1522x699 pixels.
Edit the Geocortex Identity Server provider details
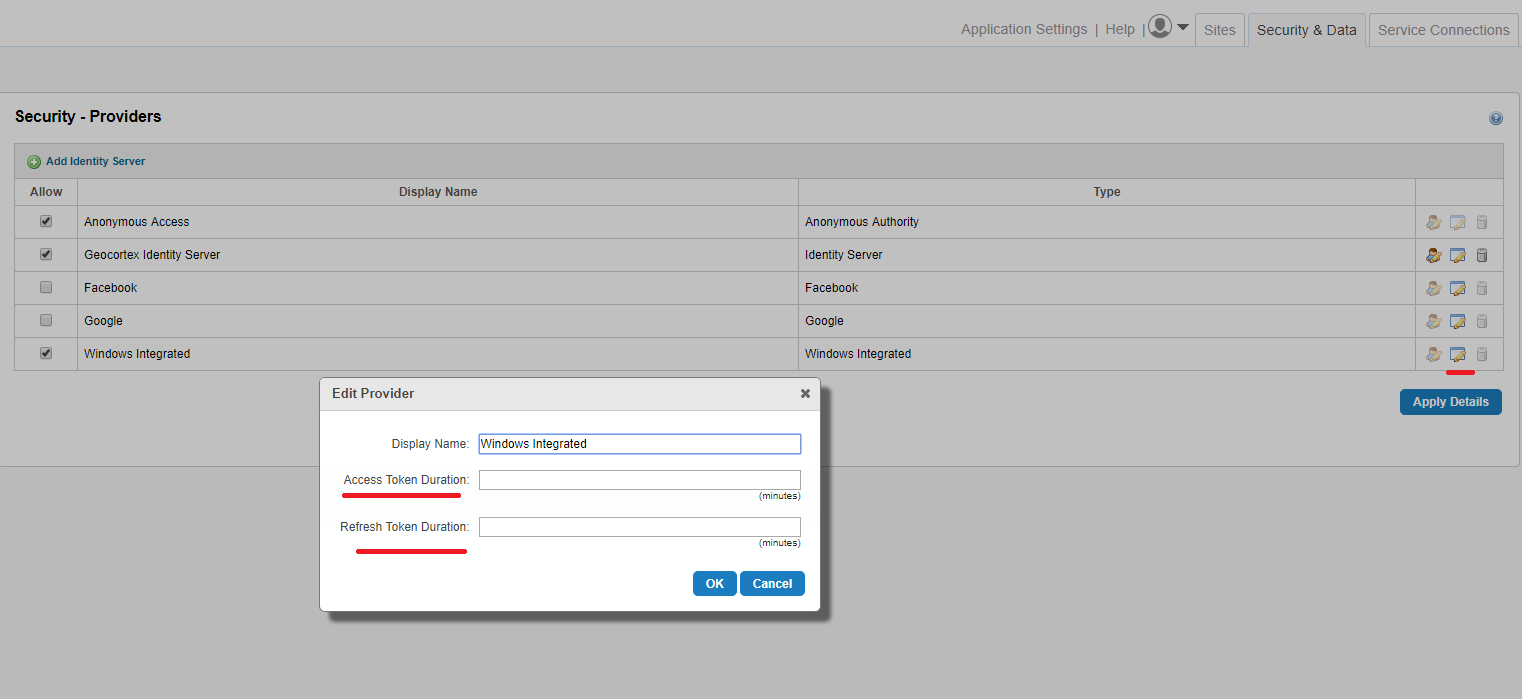coord(1458,255)
